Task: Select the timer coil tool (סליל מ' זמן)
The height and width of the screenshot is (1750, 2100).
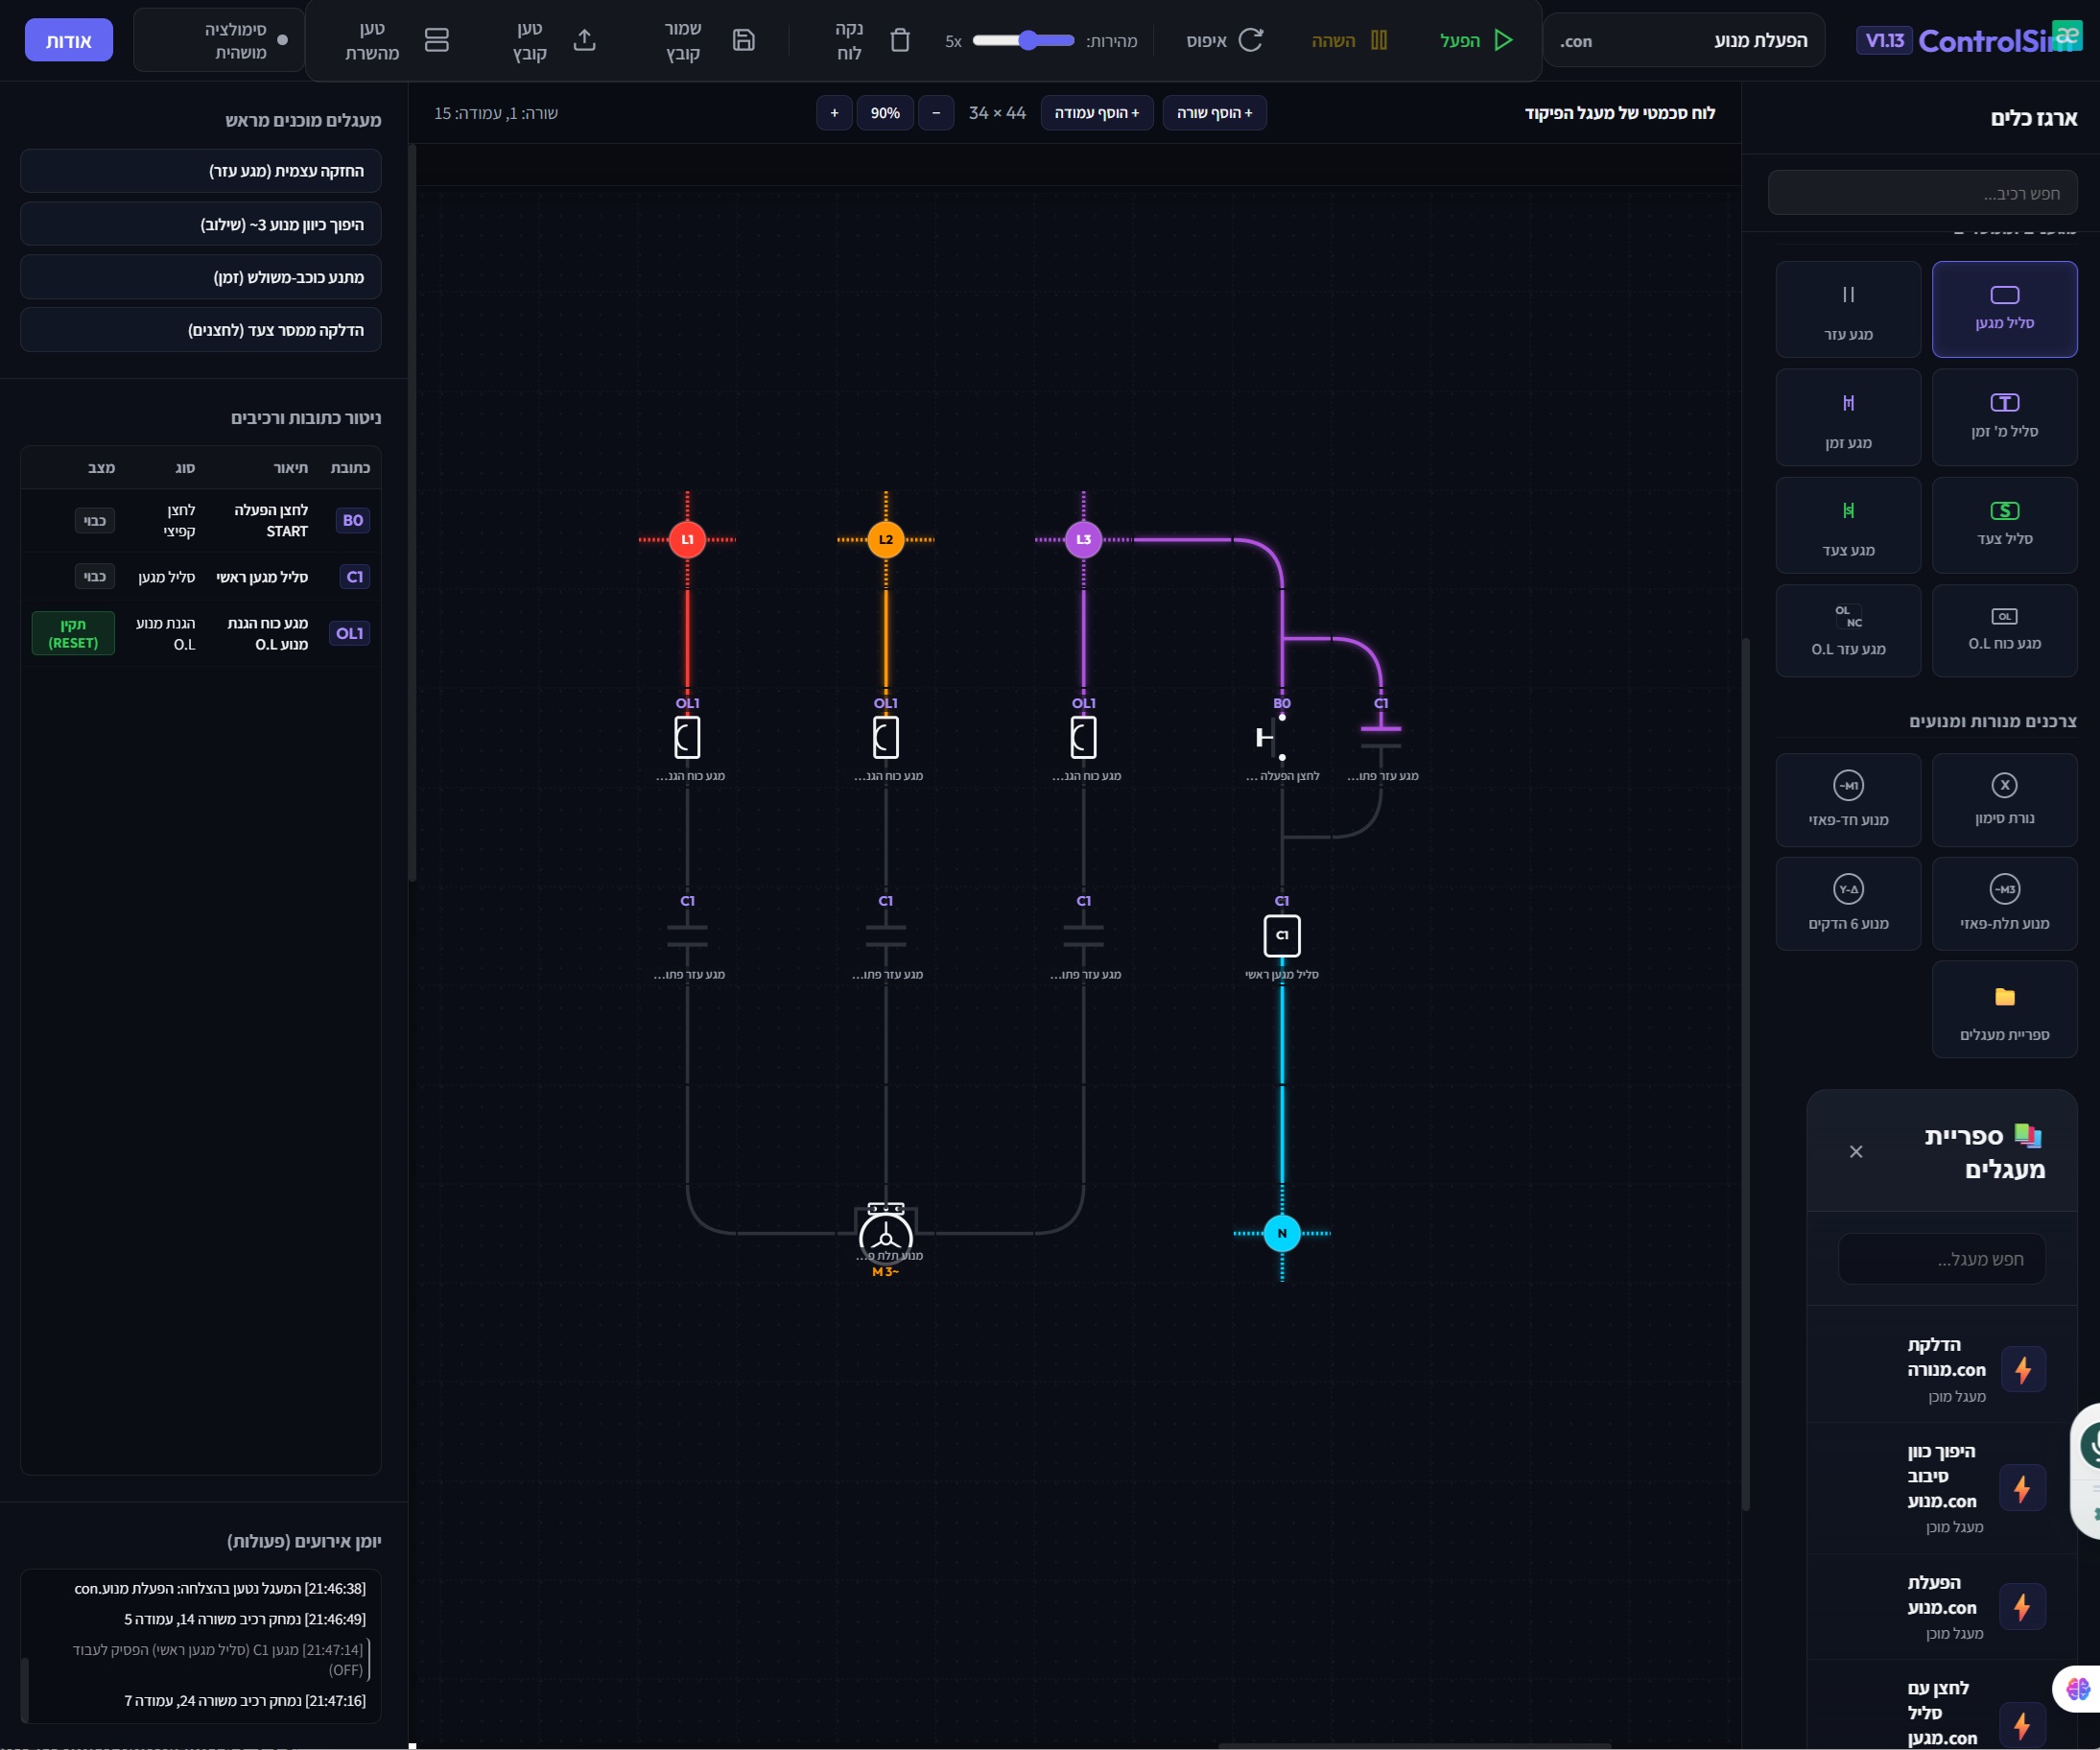Action: (2004, 417)
